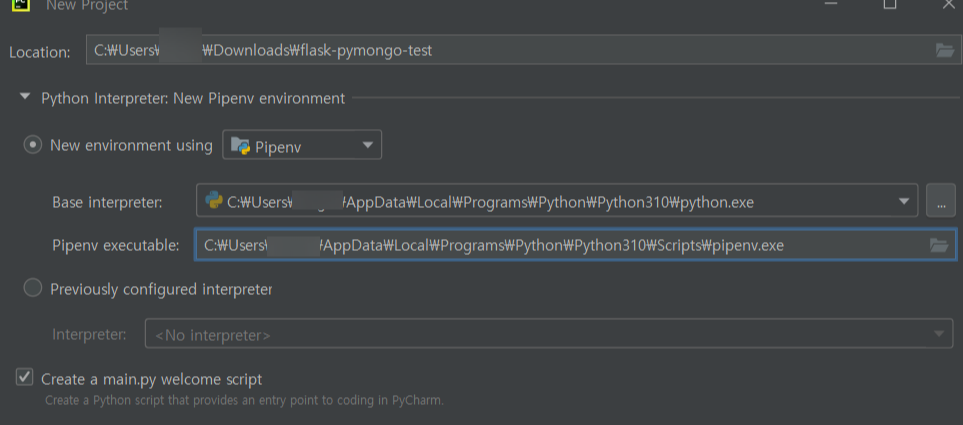963x425 pixels.
Task: Click the 'New Project' window title
Action: (x=87, y=5)
